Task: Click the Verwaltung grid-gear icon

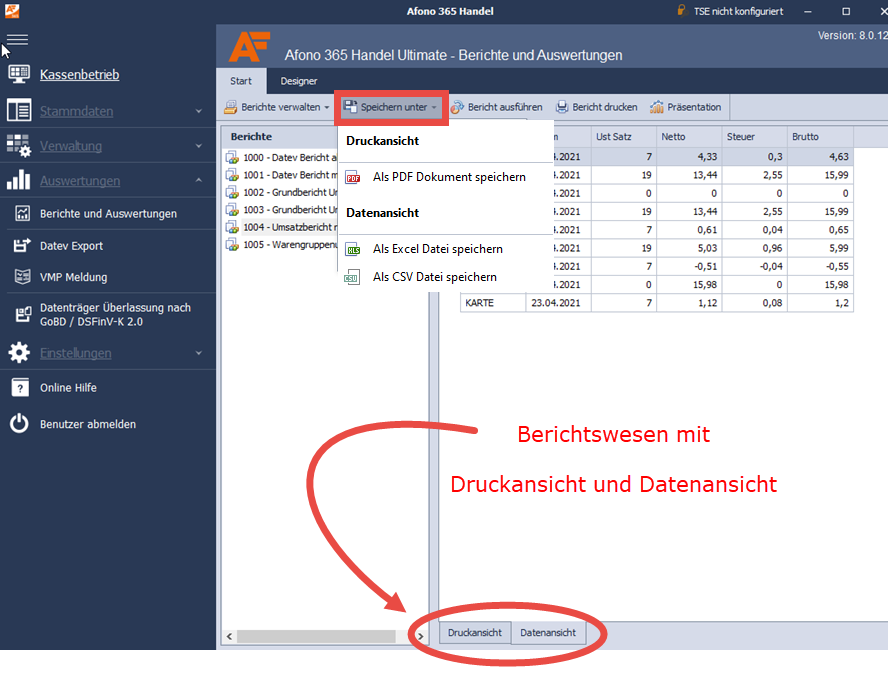Action: point(19,146)
